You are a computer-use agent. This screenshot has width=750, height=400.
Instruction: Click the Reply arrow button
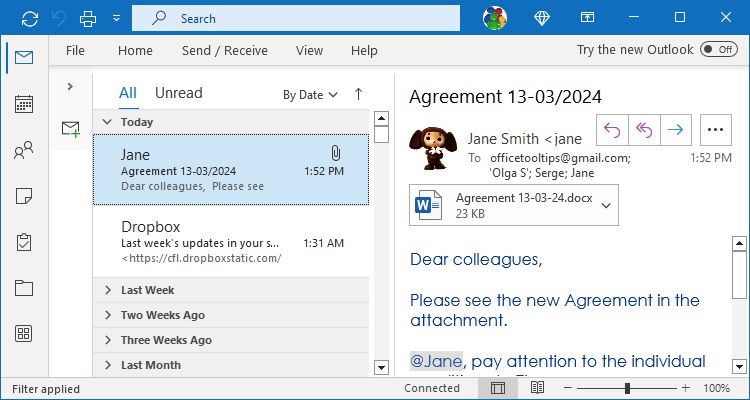pos(612,130)
